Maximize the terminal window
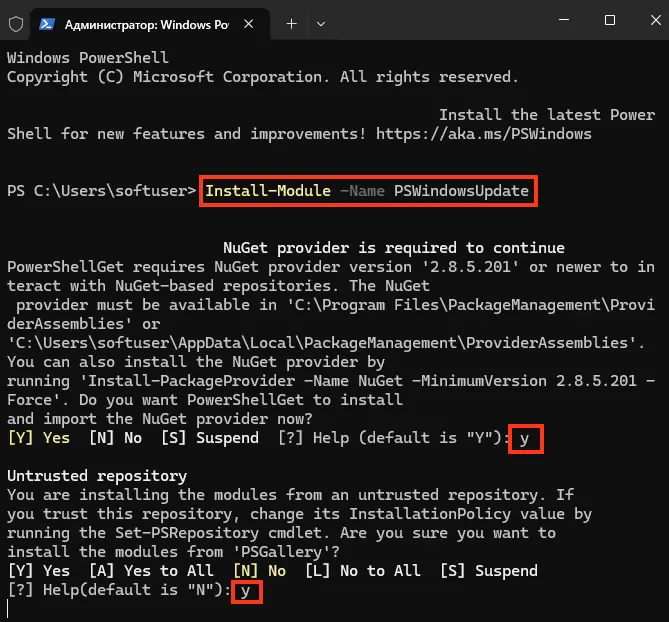669x622 pixels. [x=610, y=20]
